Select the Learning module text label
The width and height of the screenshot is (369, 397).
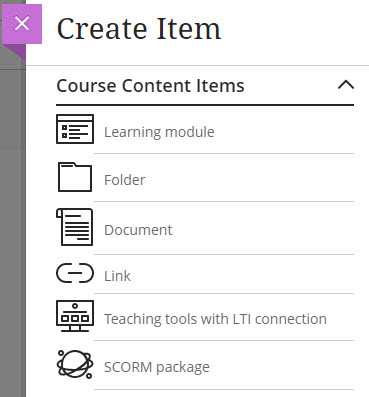coord(159,132)
